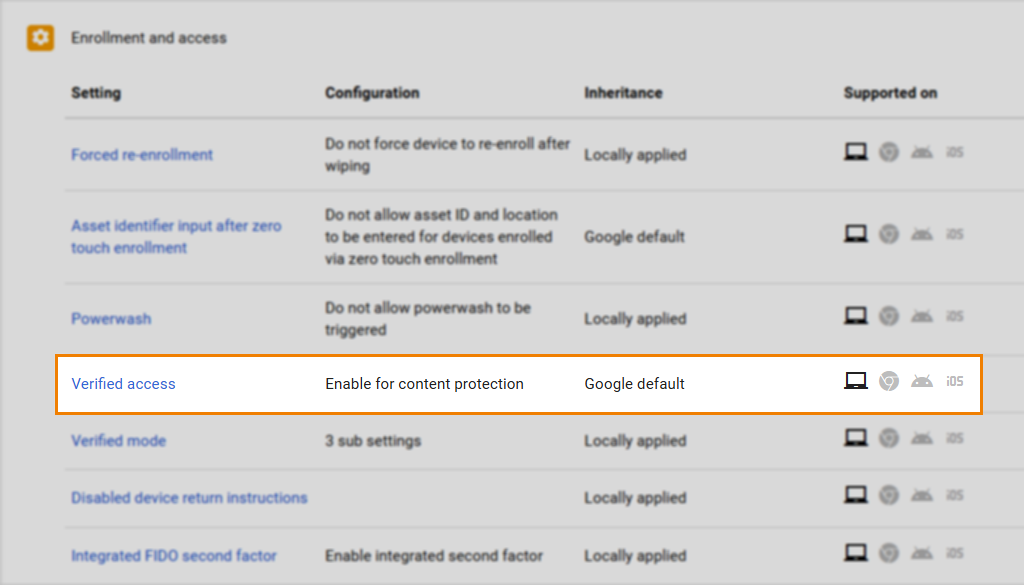Open the Forced re-enrollment setting
This screenshot has width=1024, height=585.
pos(142,155)
